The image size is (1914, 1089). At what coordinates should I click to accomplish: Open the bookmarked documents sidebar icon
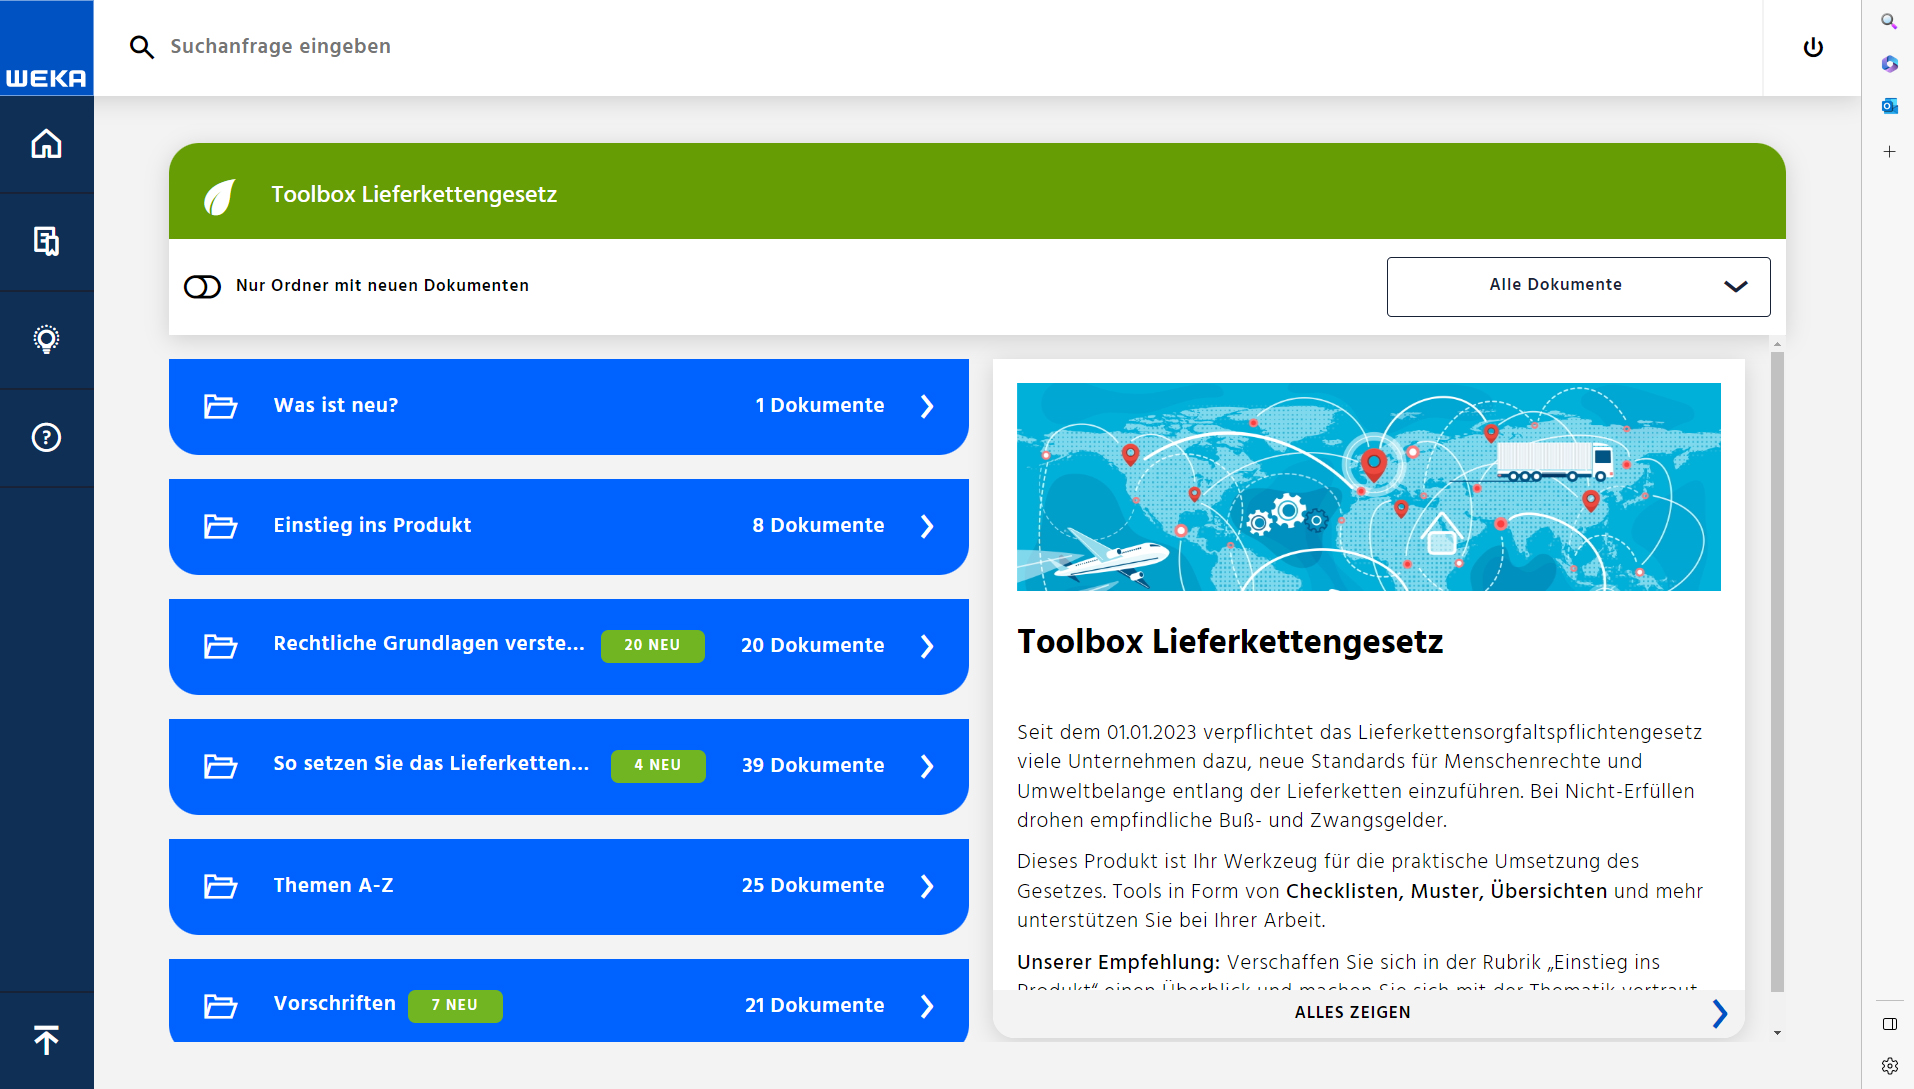46,241
